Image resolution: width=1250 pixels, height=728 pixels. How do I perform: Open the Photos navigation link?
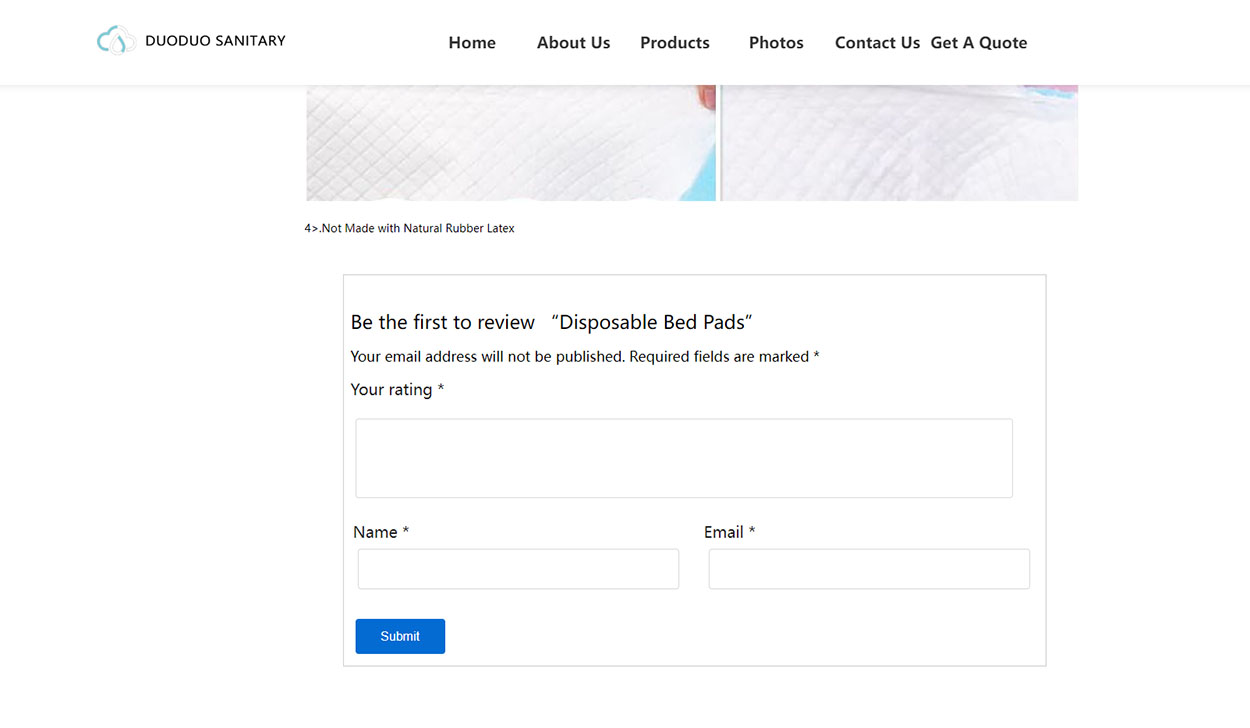[x=776, y=43]
